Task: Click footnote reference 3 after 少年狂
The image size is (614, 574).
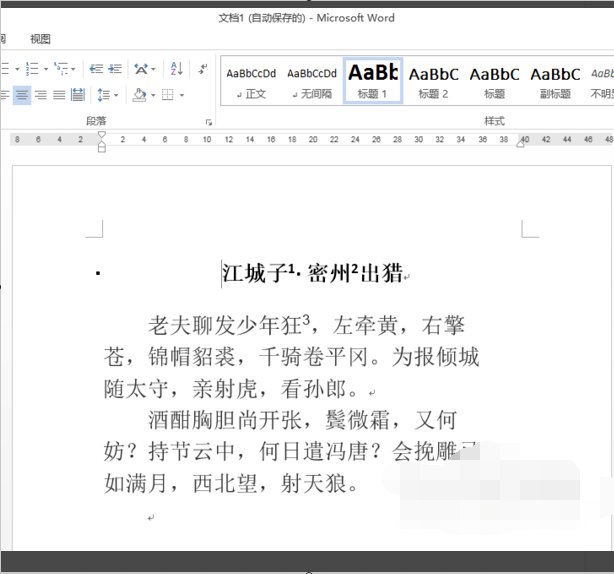Action: 306,320
